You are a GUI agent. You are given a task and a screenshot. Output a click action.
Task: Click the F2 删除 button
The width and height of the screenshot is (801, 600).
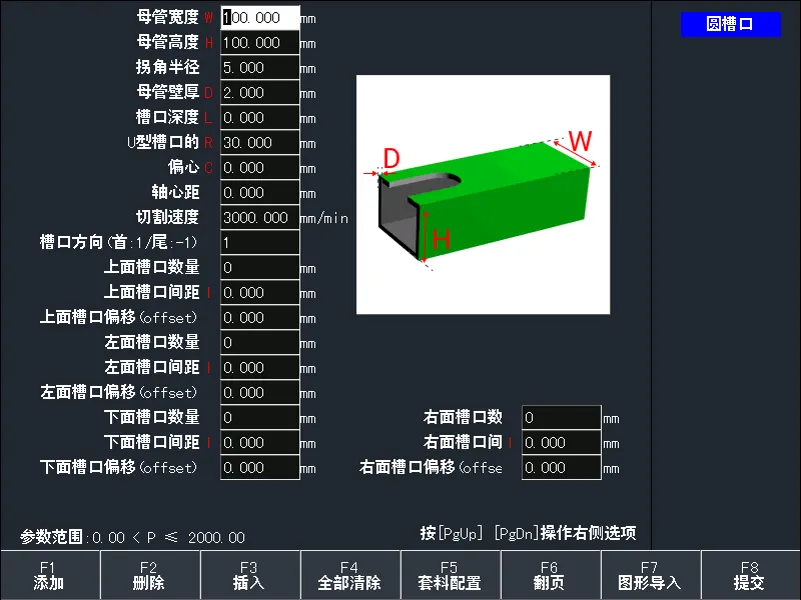pyautogui.click(x=150, y=575)
